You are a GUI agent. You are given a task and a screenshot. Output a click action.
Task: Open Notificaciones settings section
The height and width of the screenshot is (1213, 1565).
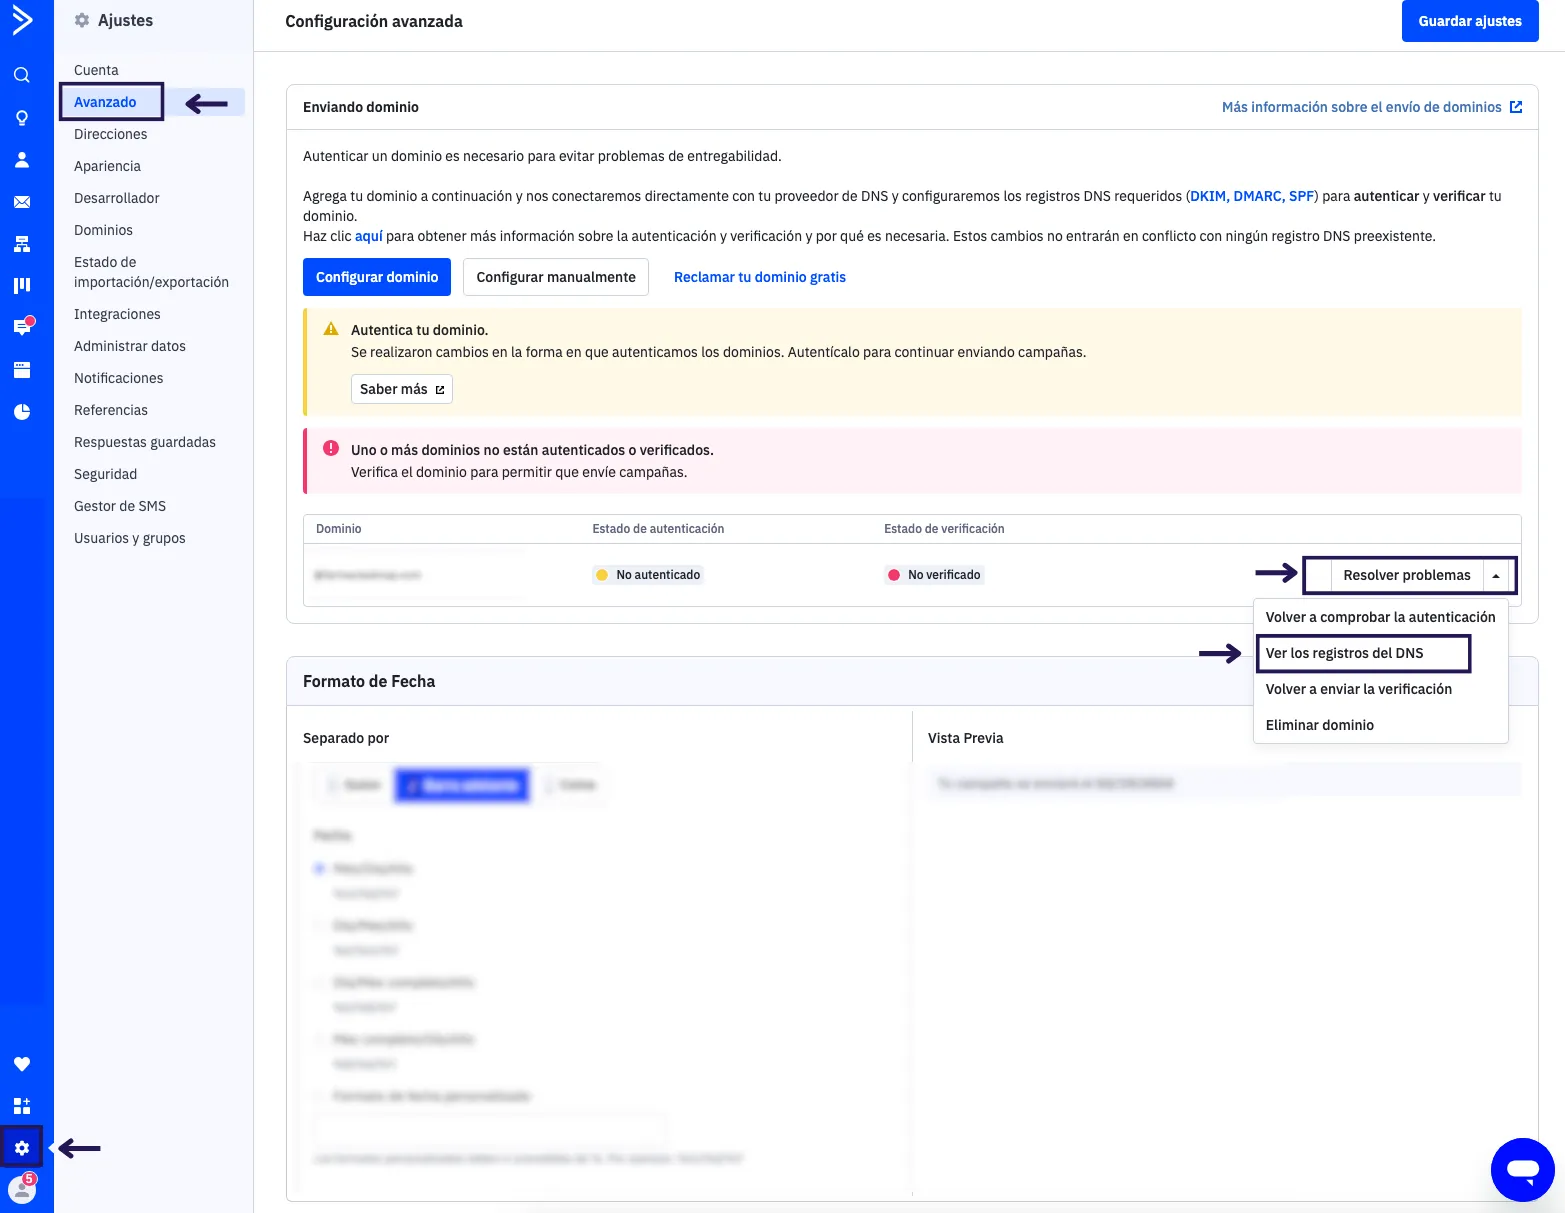(x=118, y=378)
